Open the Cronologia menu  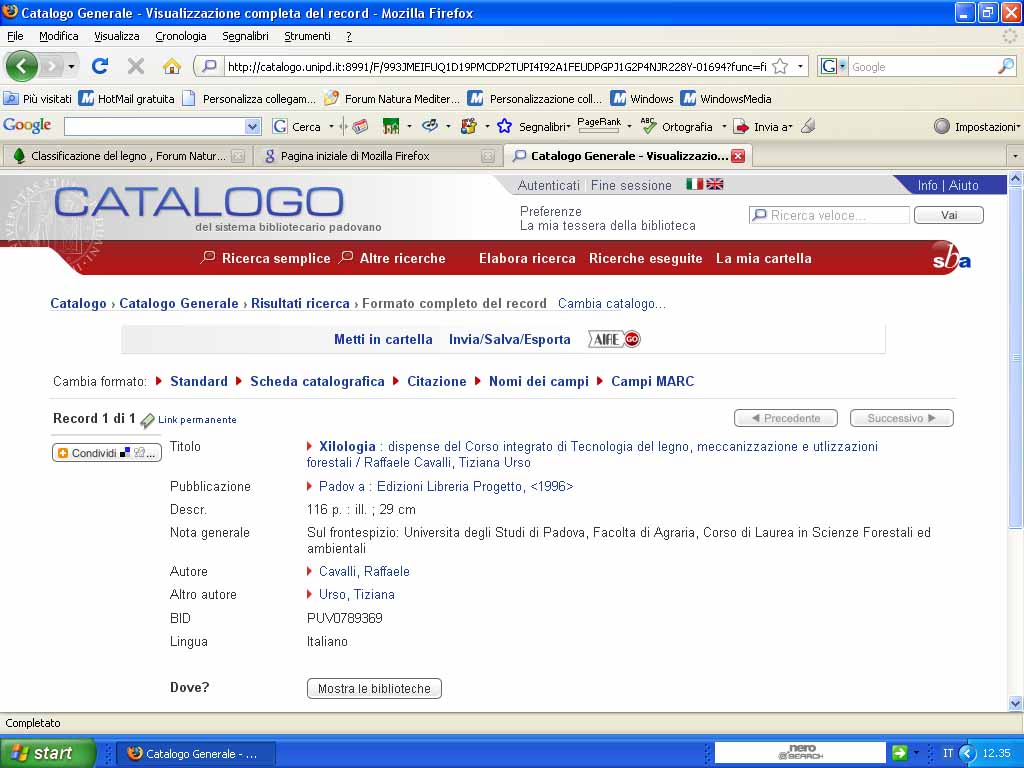pos(181,36)
